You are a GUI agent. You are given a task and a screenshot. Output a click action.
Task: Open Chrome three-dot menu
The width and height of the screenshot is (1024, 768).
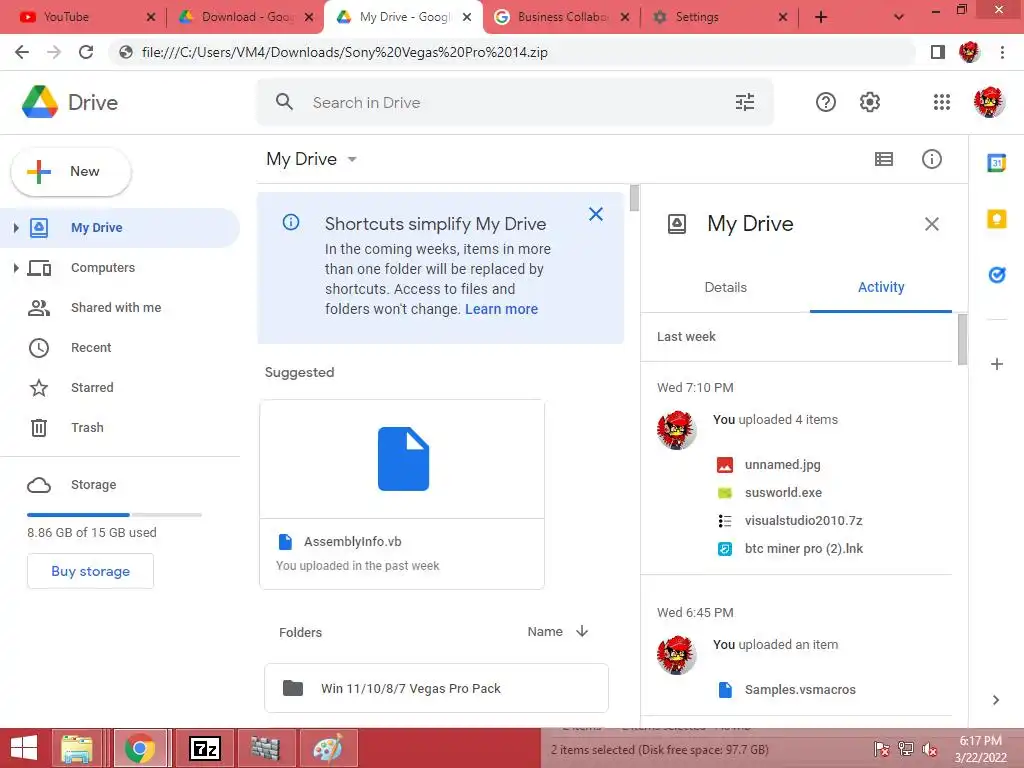click(x=1002, y=52)
